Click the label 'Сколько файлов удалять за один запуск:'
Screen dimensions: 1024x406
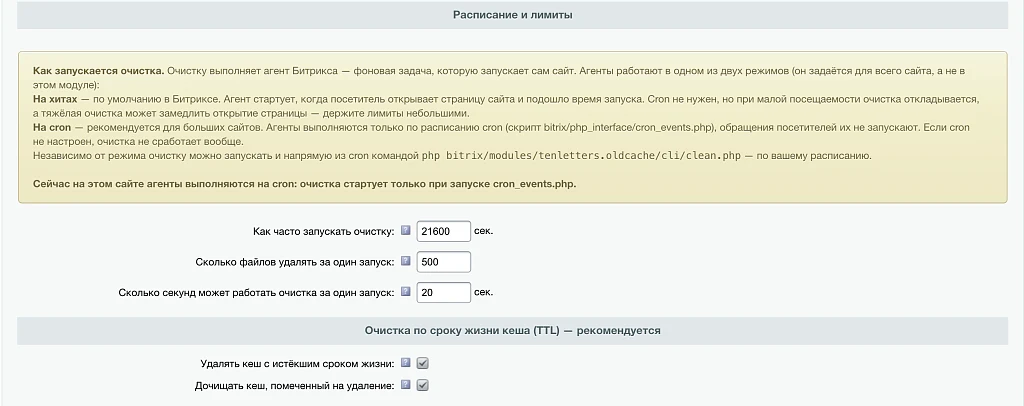[295, 262]
